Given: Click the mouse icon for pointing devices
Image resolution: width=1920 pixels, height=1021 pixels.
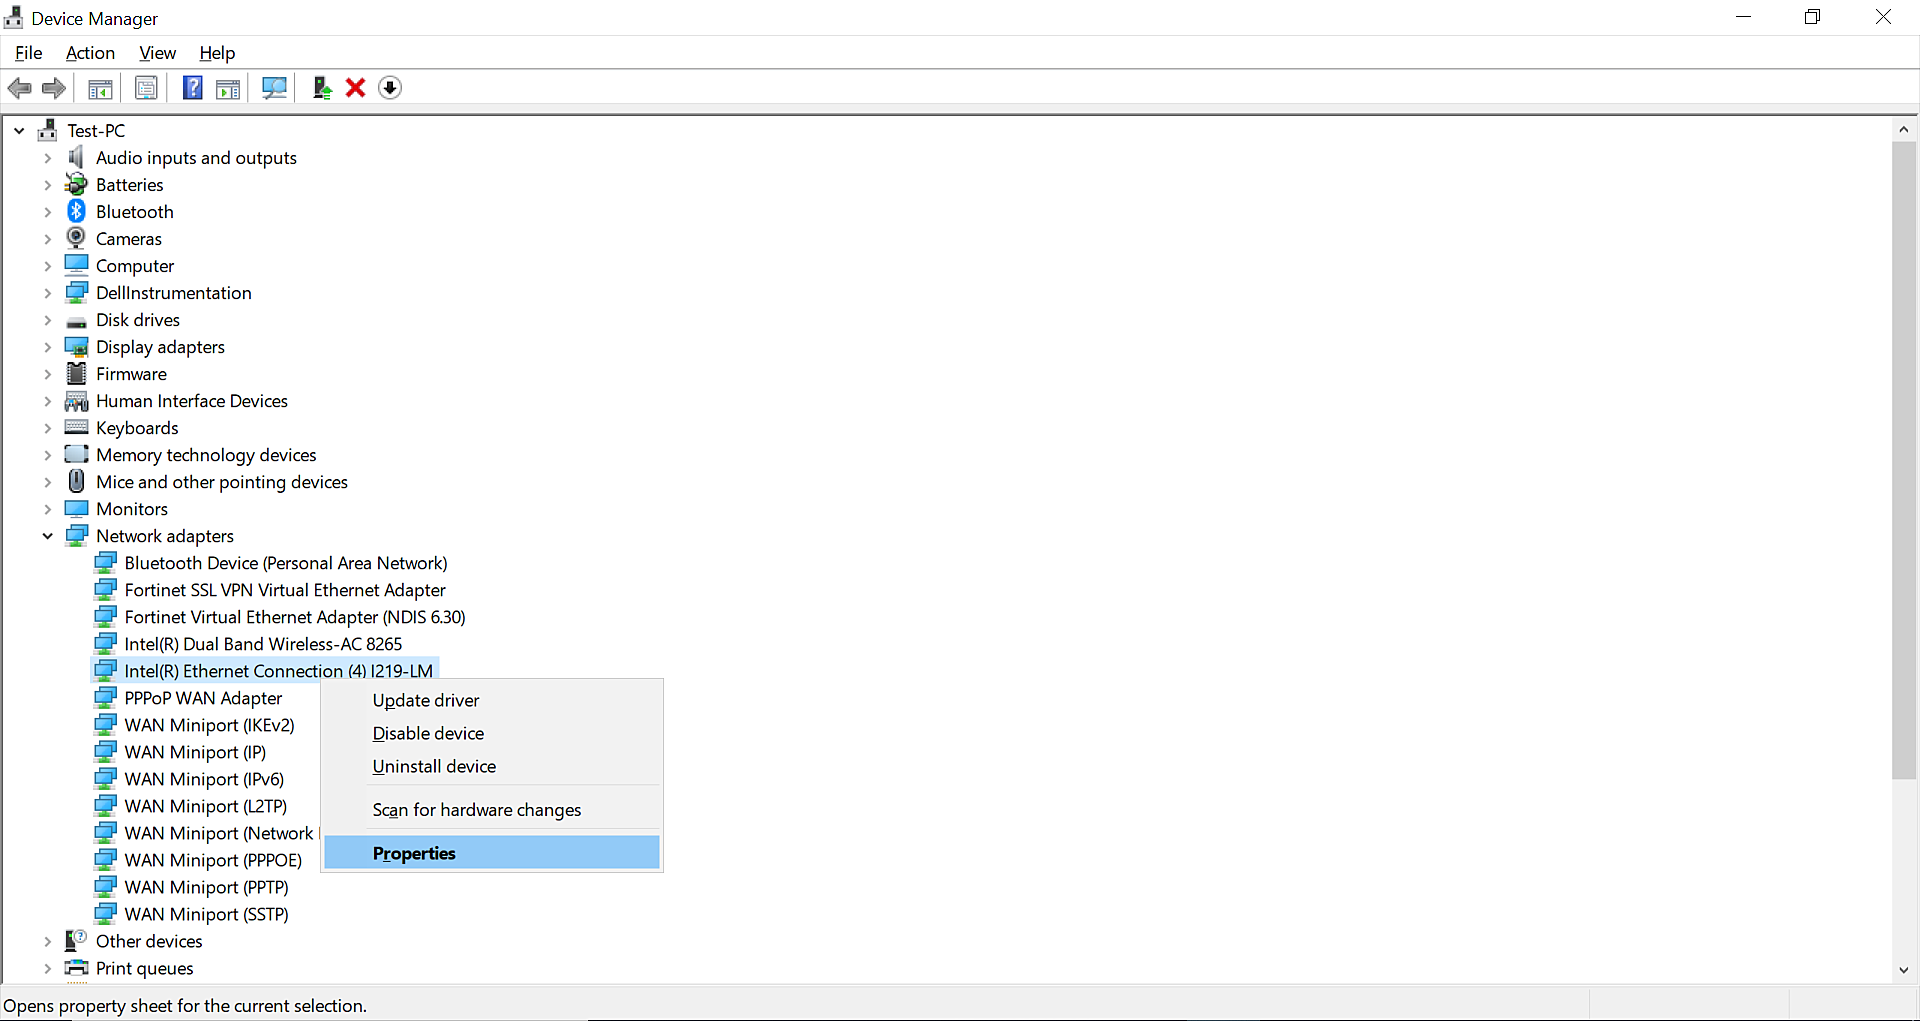Looking at the screenshot, I should pyautogui.click(x=76, y=481).
